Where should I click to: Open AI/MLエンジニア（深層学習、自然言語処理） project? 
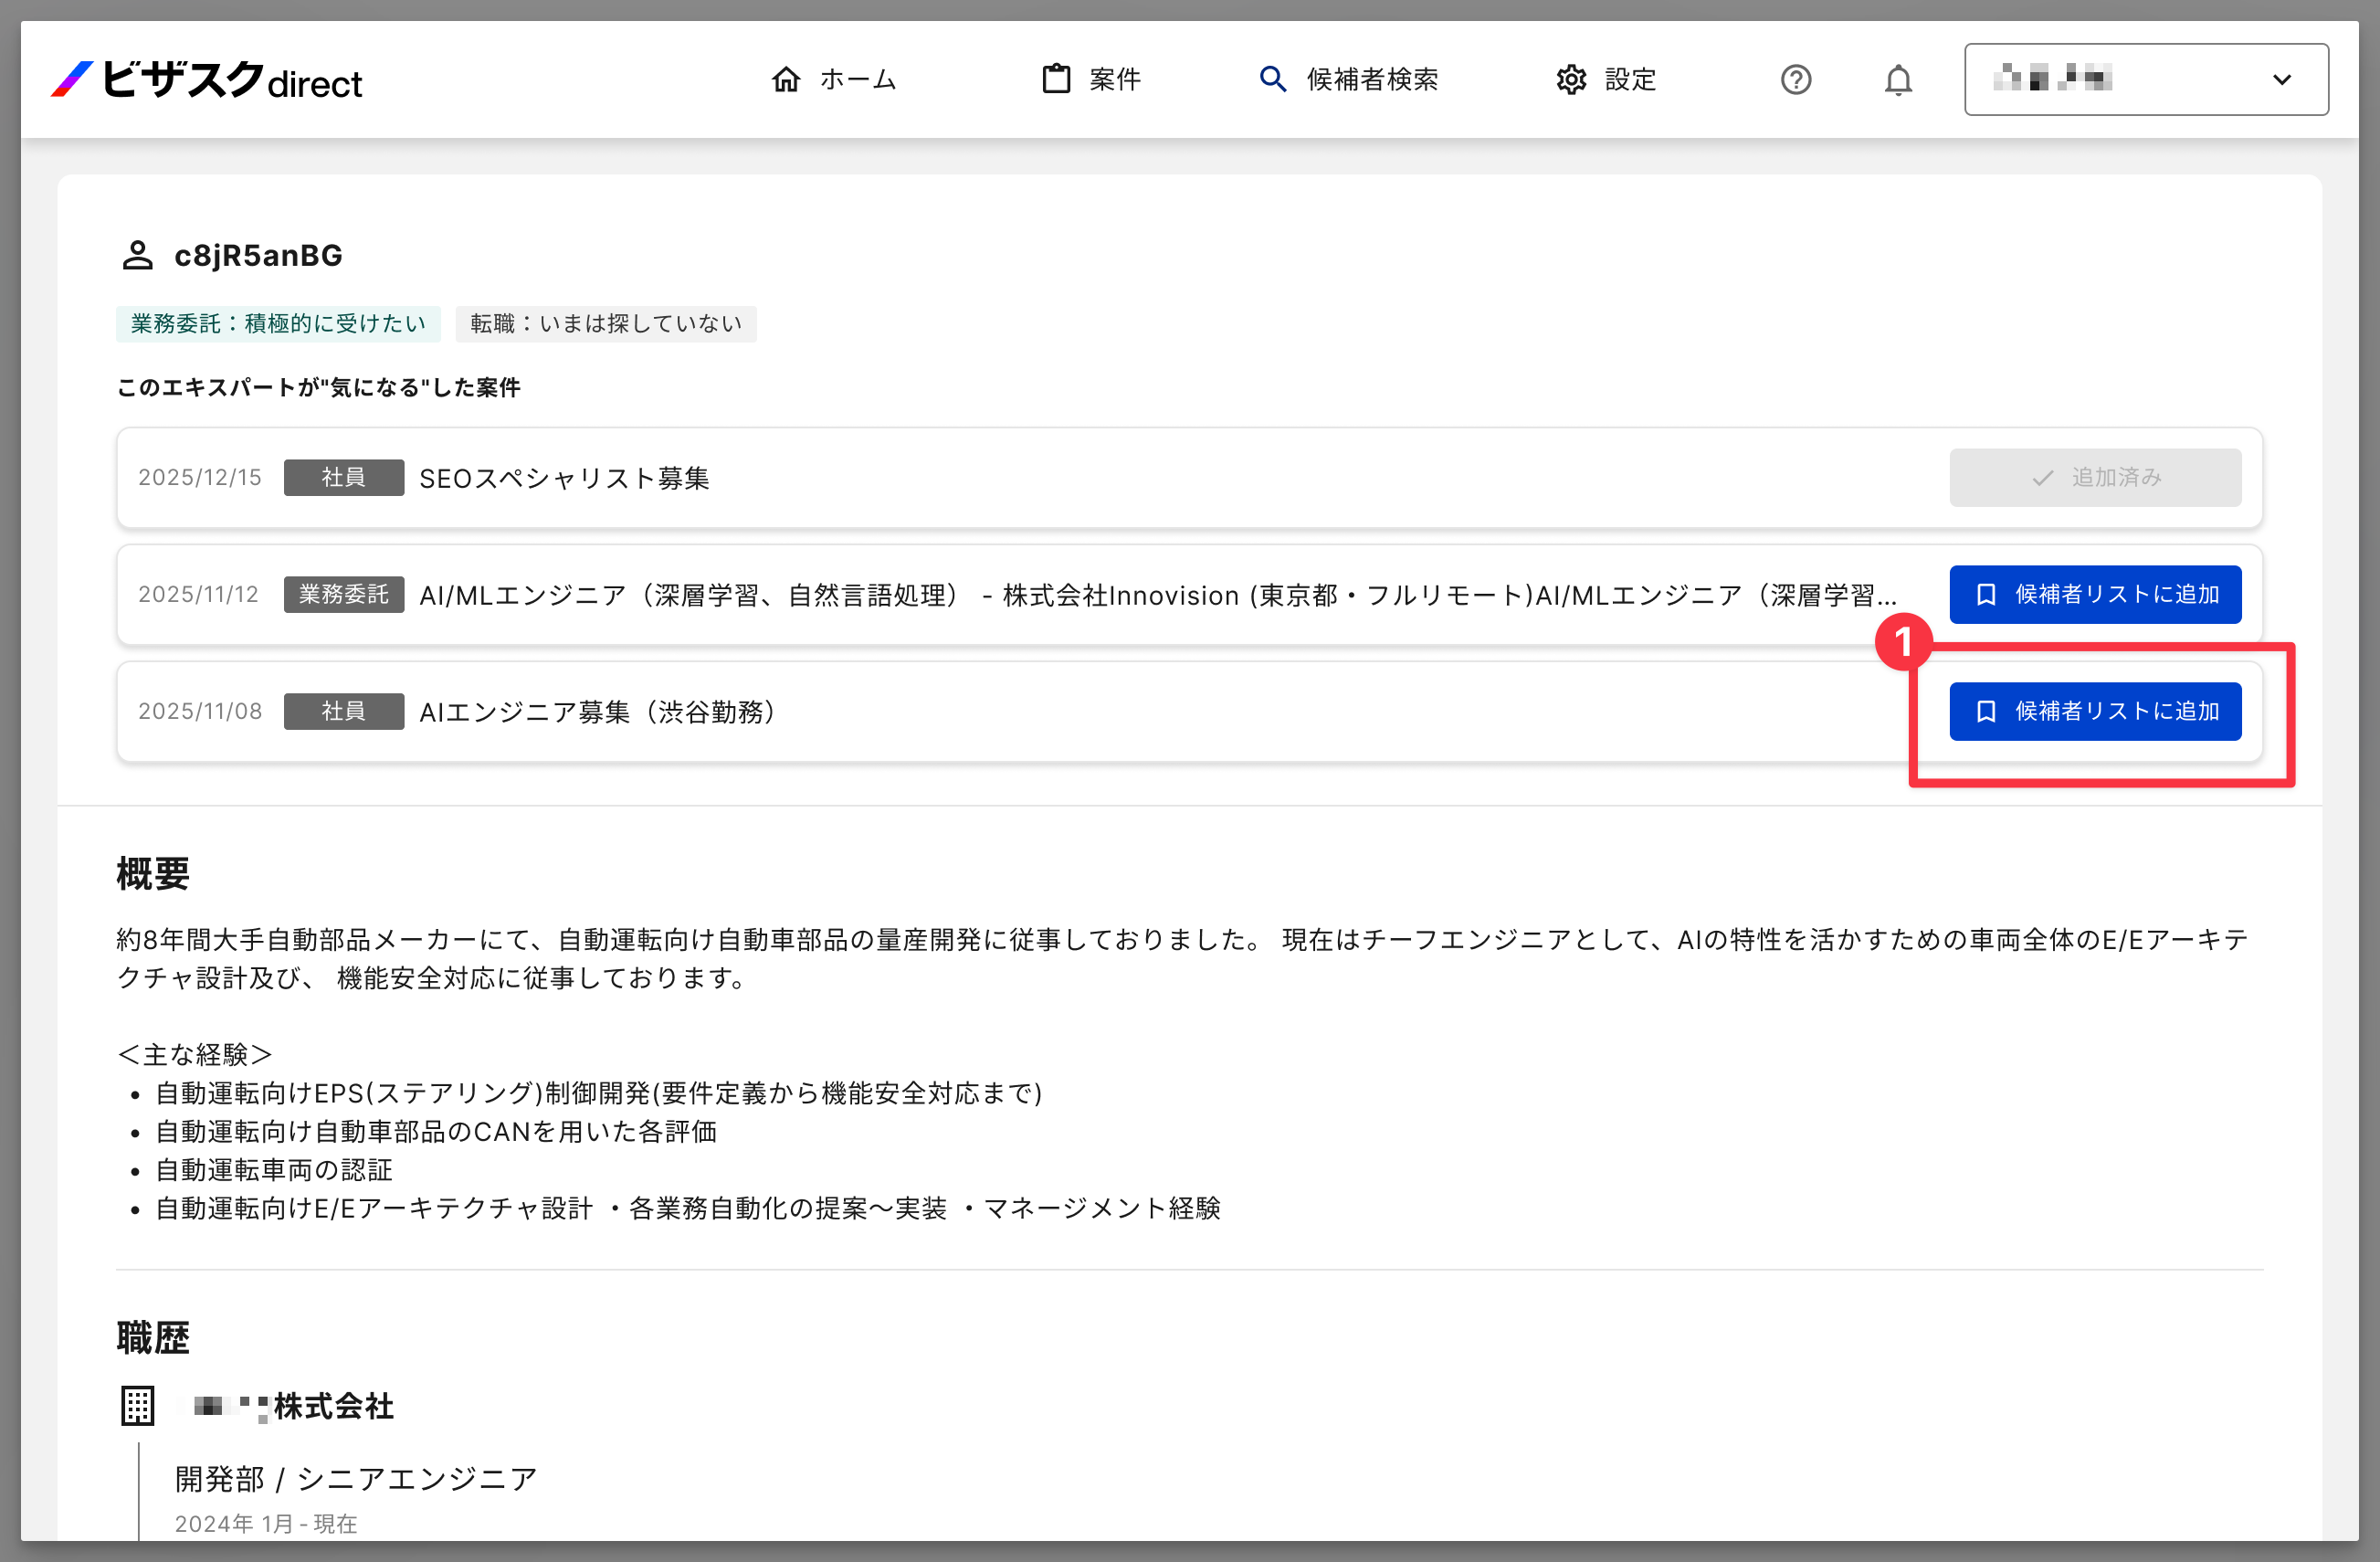1158,595
